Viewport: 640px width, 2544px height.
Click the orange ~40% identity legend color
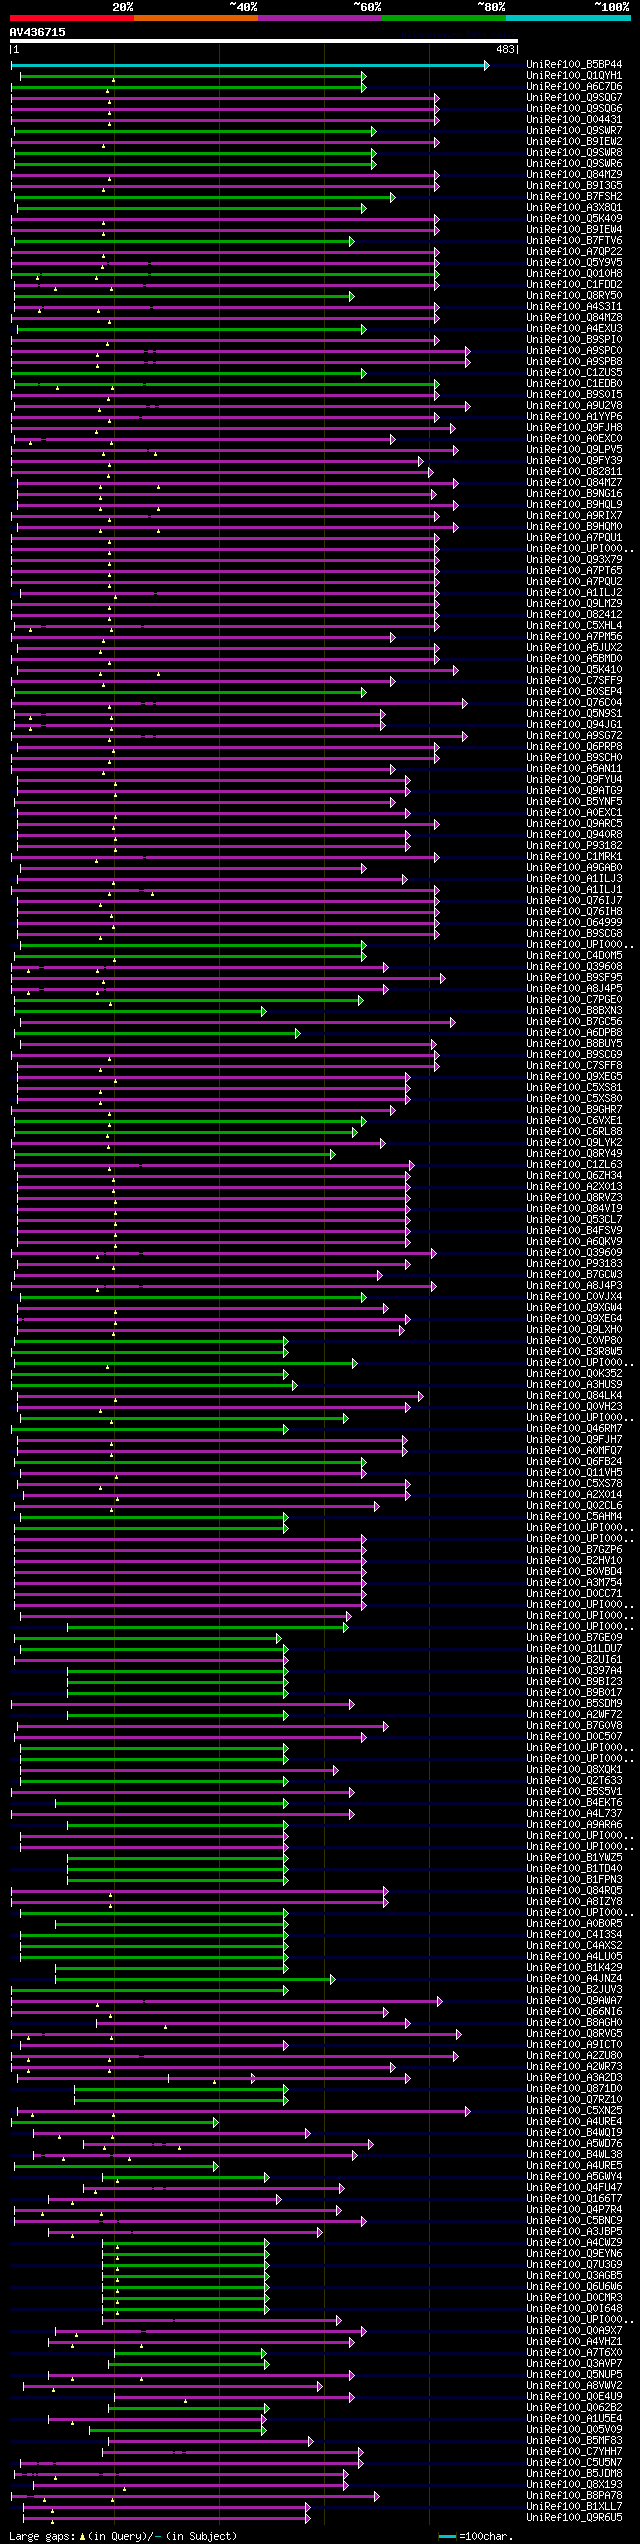click(x=196, y=18)
